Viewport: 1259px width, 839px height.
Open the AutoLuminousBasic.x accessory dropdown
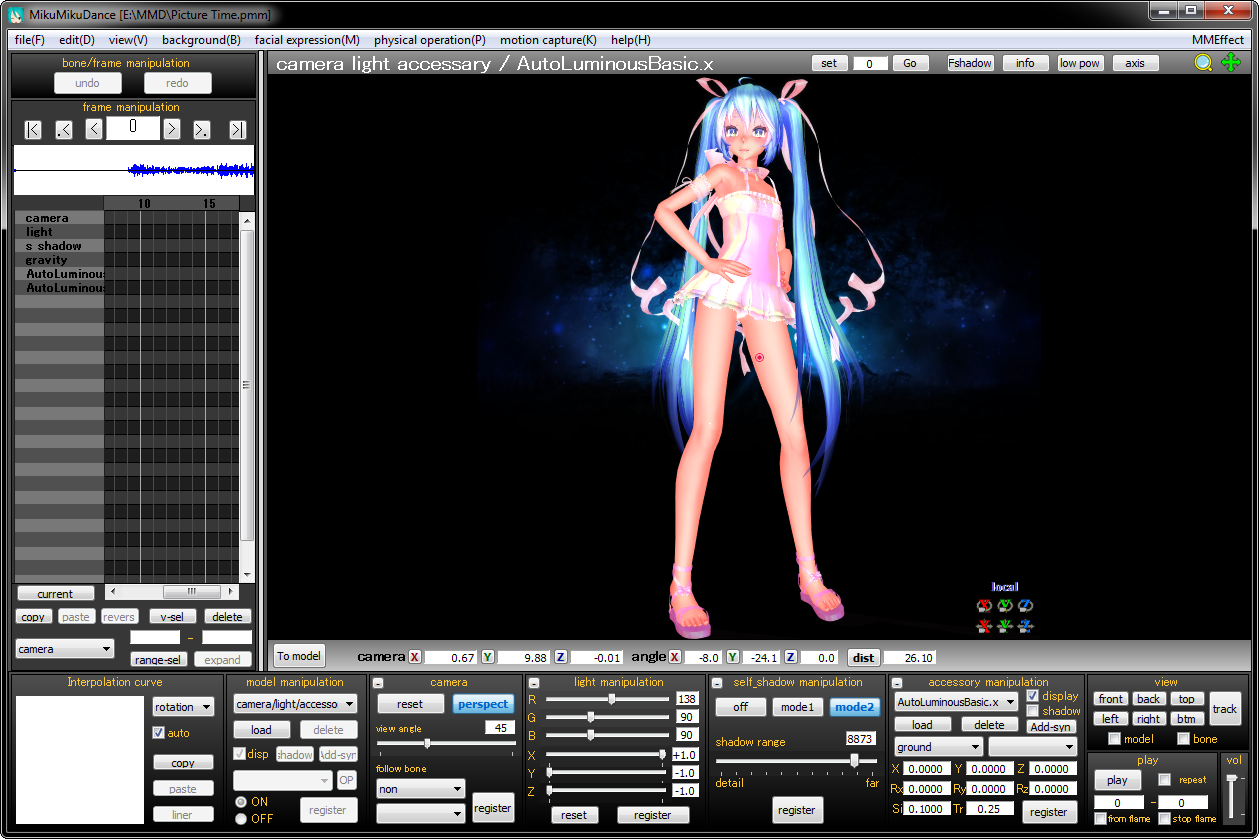[x=956, y=702]
